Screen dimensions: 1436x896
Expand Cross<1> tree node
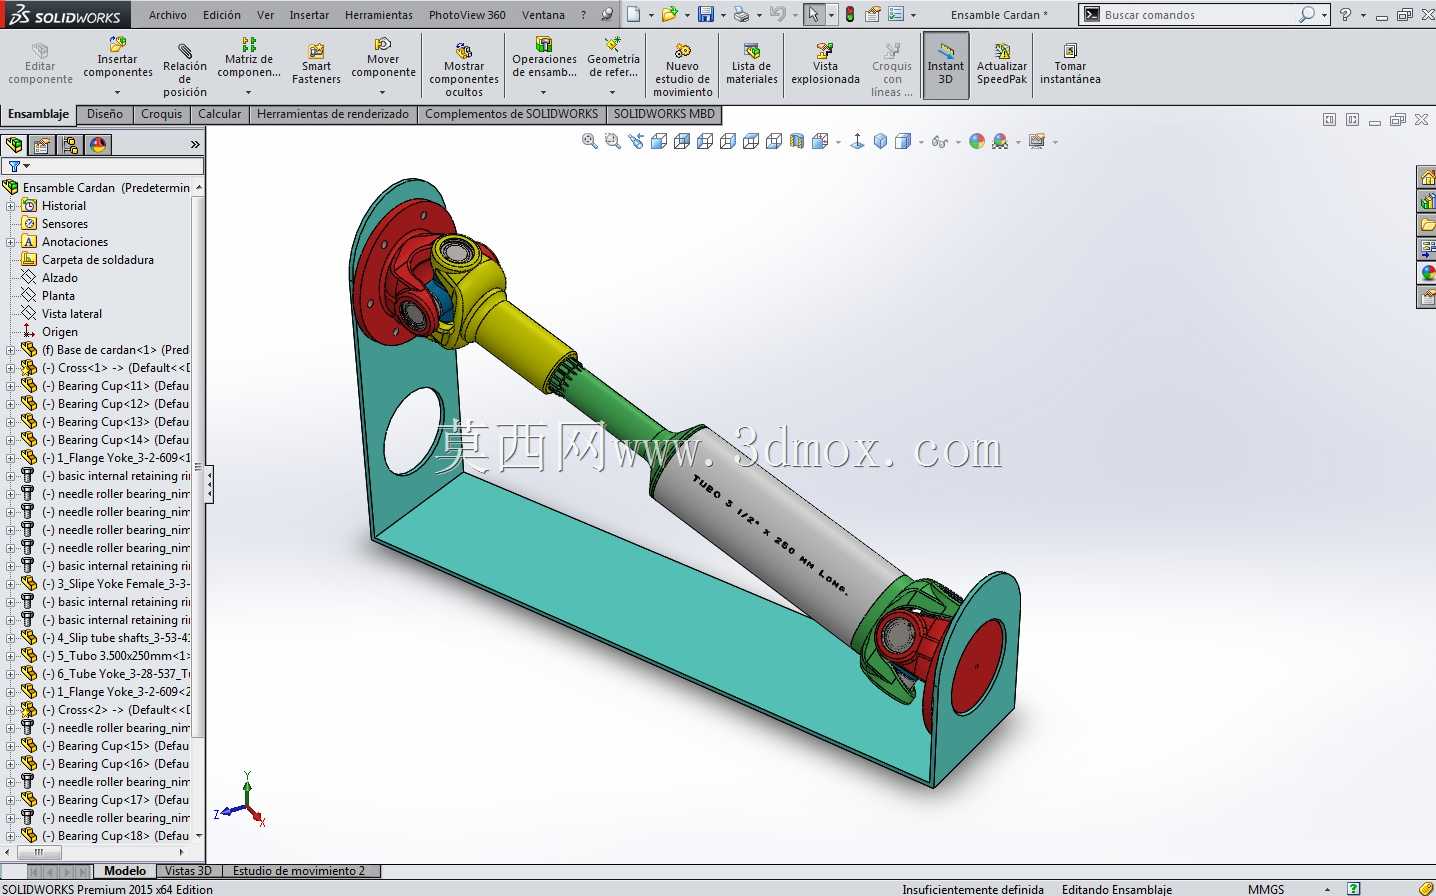(x=11, y=368)
